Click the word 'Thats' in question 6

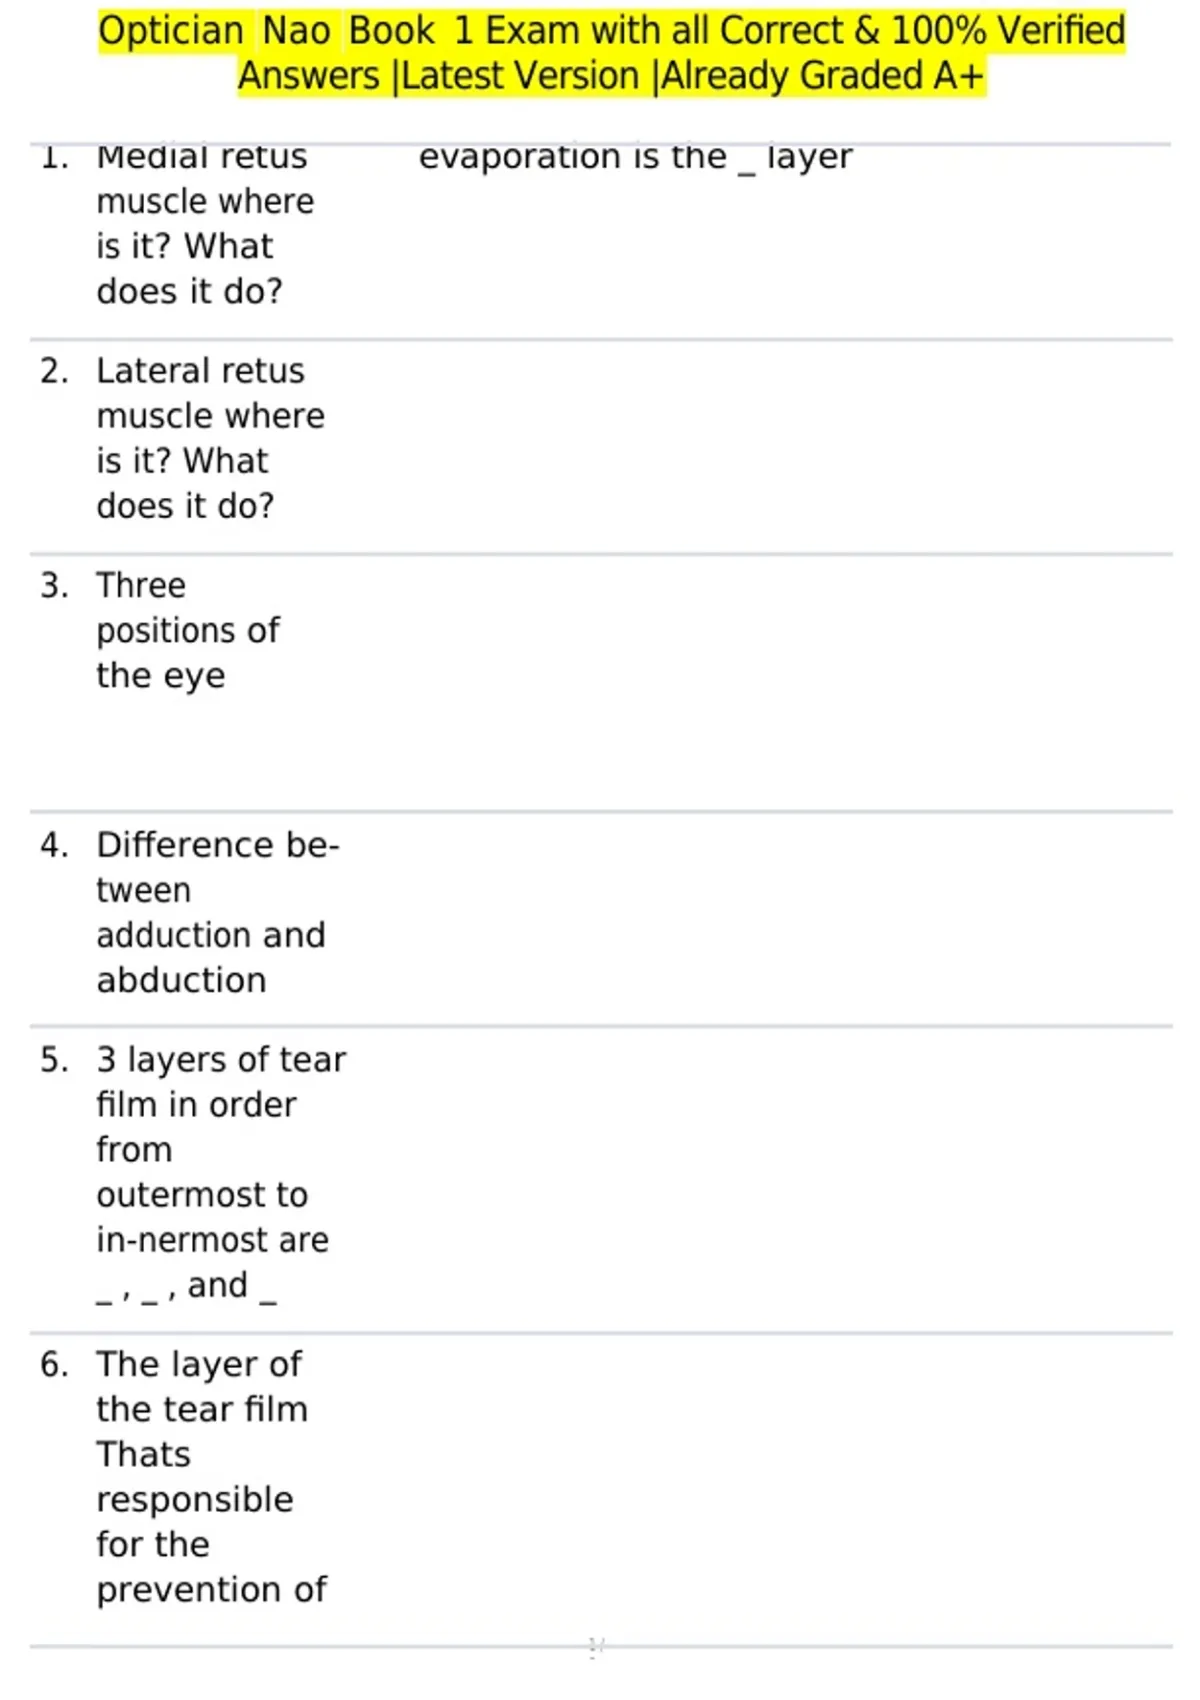tap(143, 1454)
